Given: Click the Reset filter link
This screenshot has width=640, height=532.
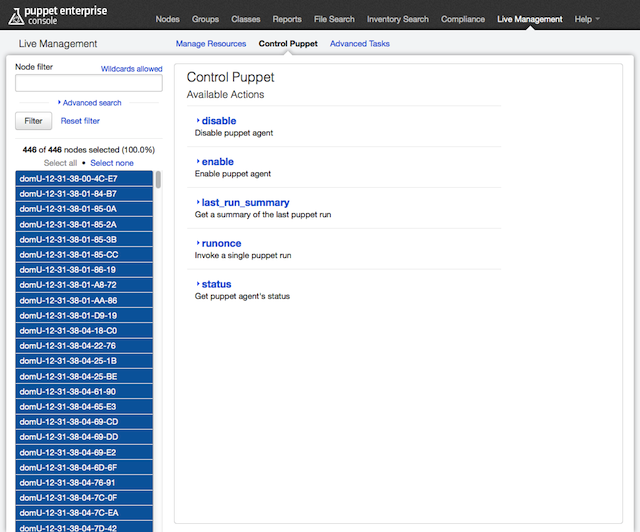Looking at the screenshot, I should 80,121.
